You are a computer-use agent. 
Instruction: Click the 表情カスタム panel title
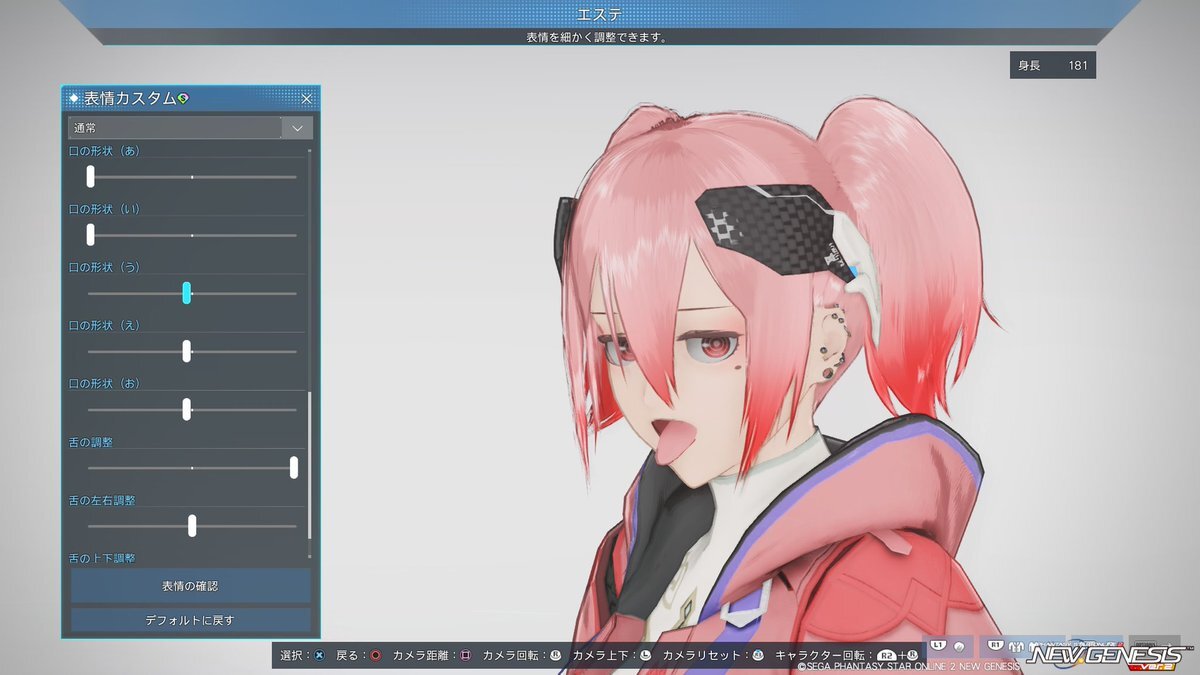tap(130, 98)
